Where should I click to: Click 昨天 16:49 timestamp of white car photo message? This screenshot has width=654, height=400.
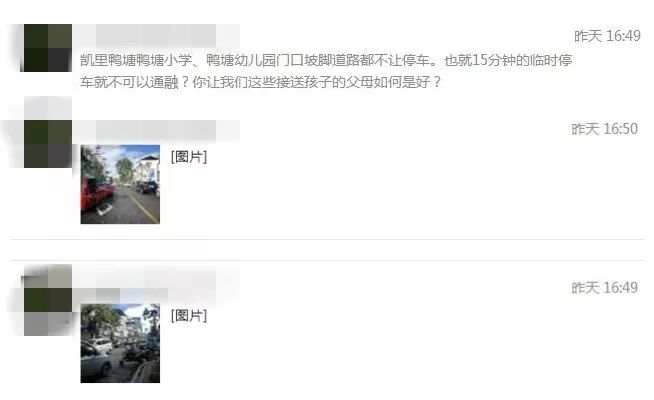604,288
